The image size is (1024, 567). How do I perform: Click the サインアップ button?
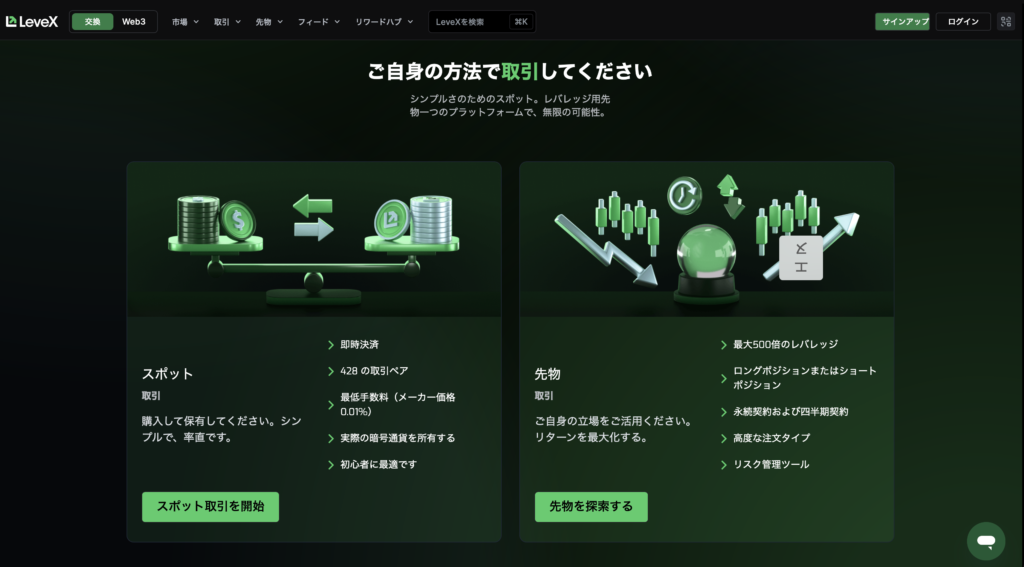(x=902, y=22)
